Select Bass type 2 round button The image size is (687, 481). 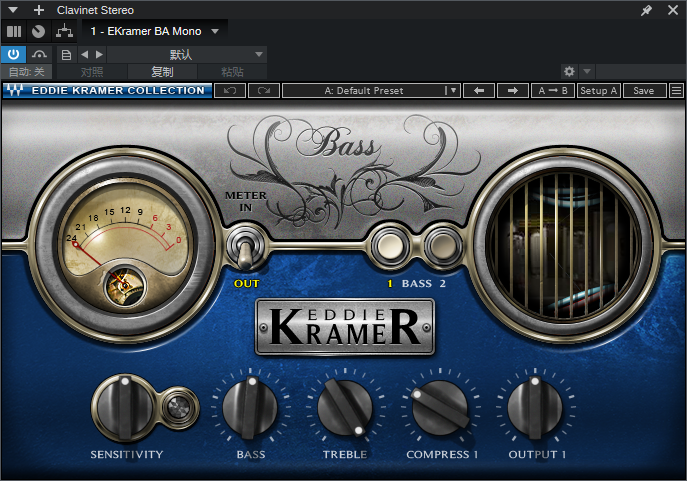pos(443,246)
